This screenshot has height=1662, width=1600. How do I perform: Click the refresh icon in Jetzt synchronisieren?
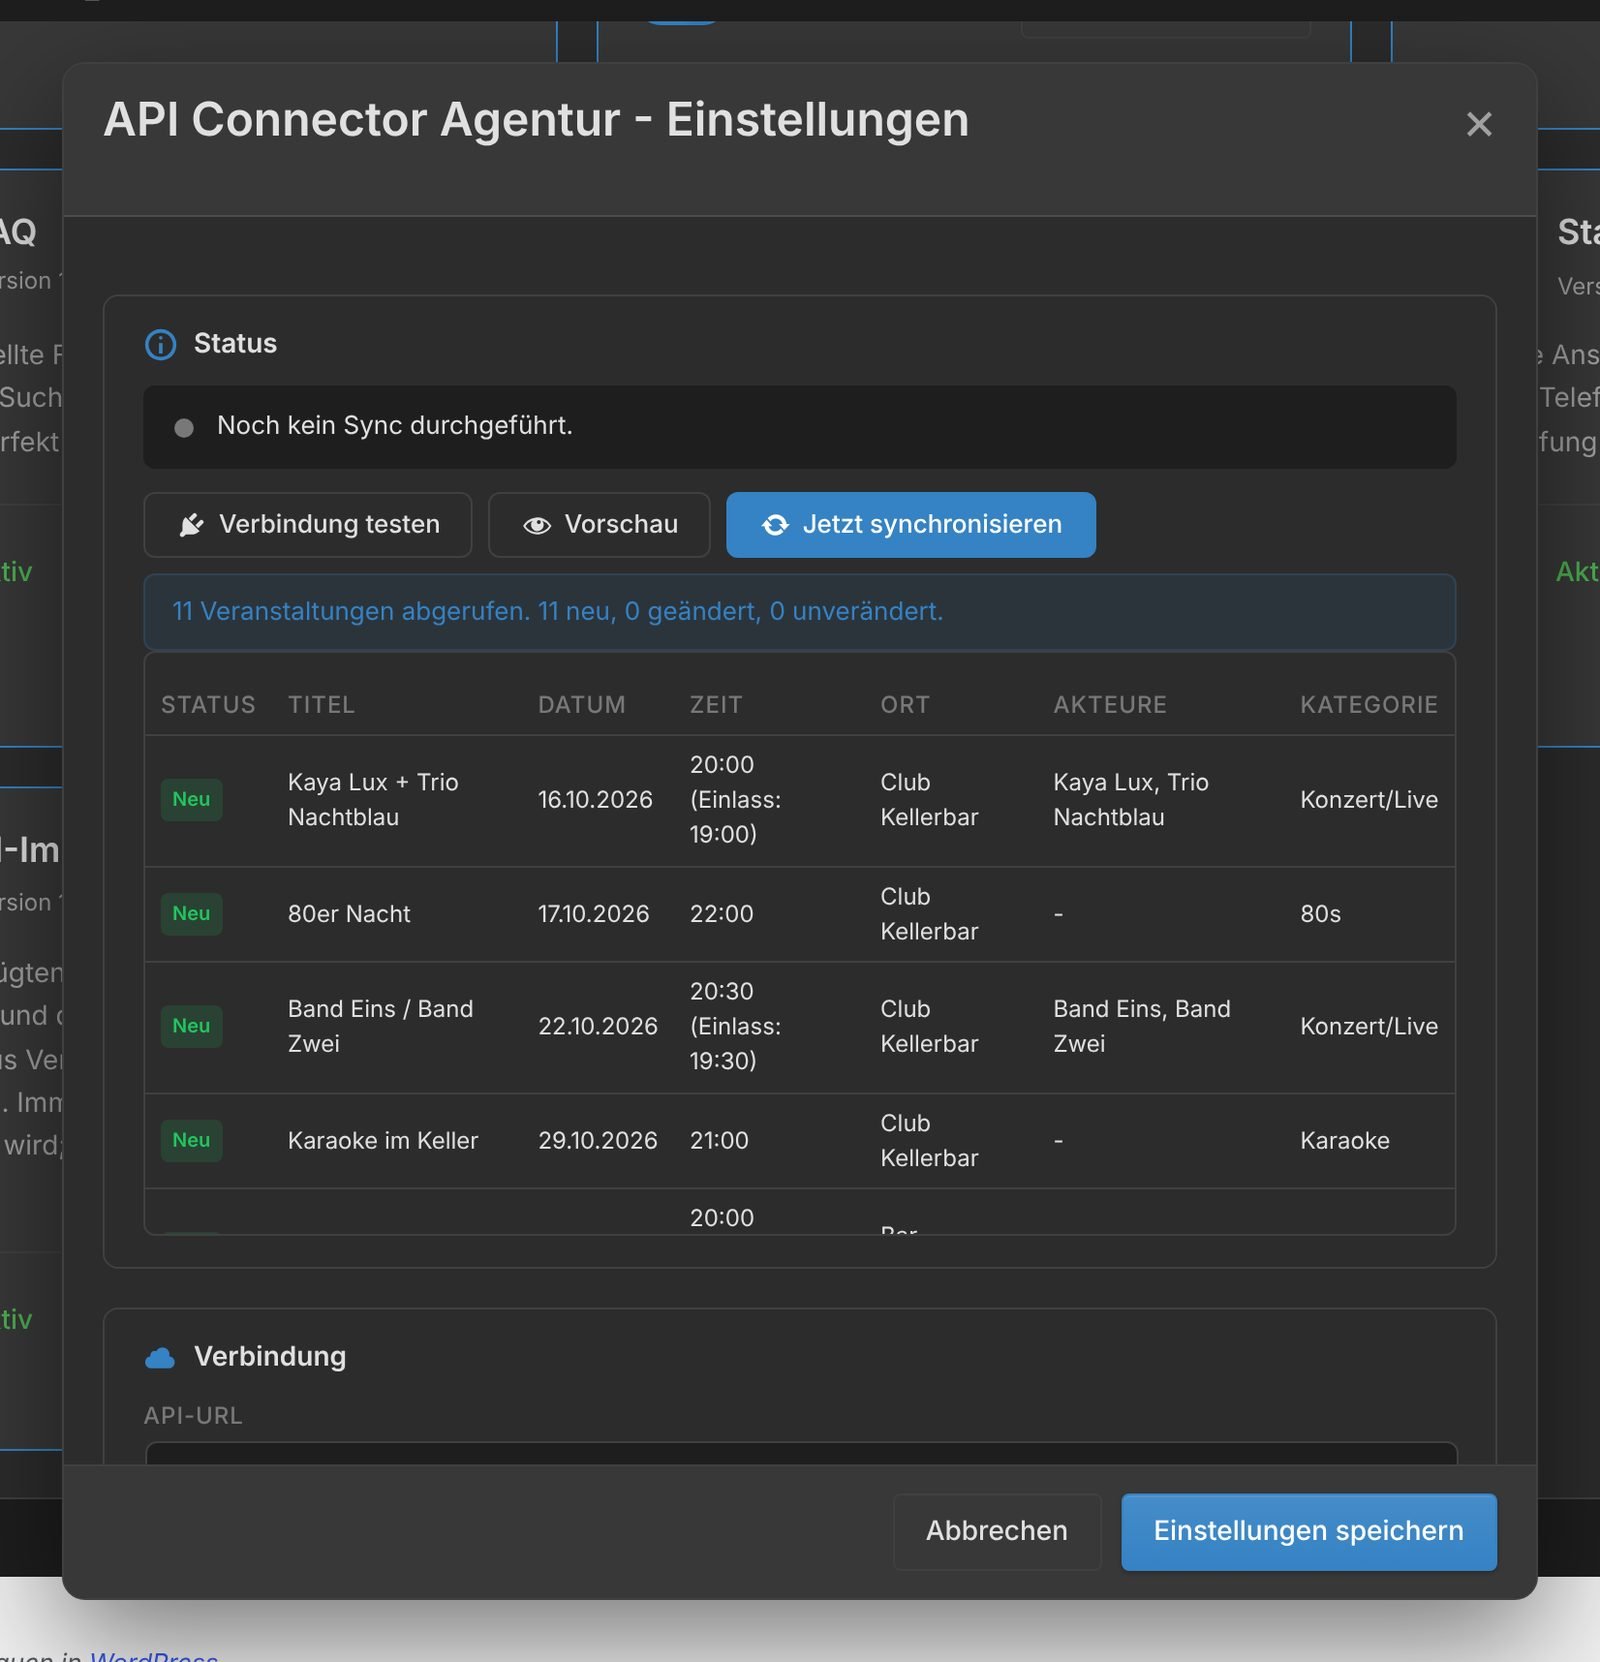tap(775, 525)
